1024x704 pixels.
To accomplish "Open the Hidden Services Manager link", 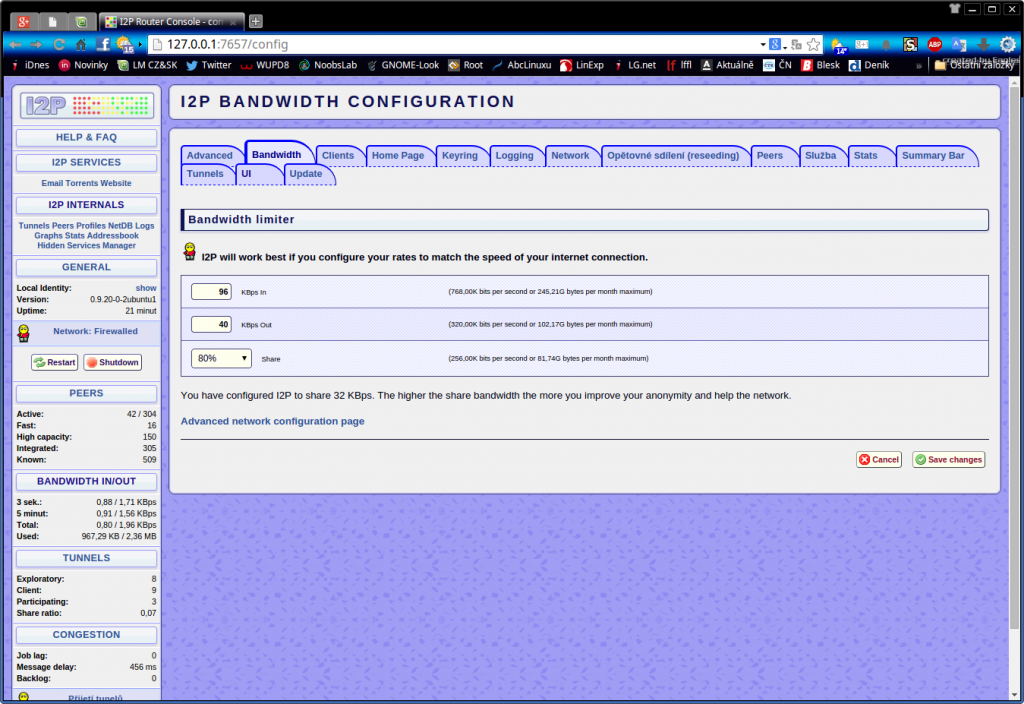I will click(x=86, y=246).
